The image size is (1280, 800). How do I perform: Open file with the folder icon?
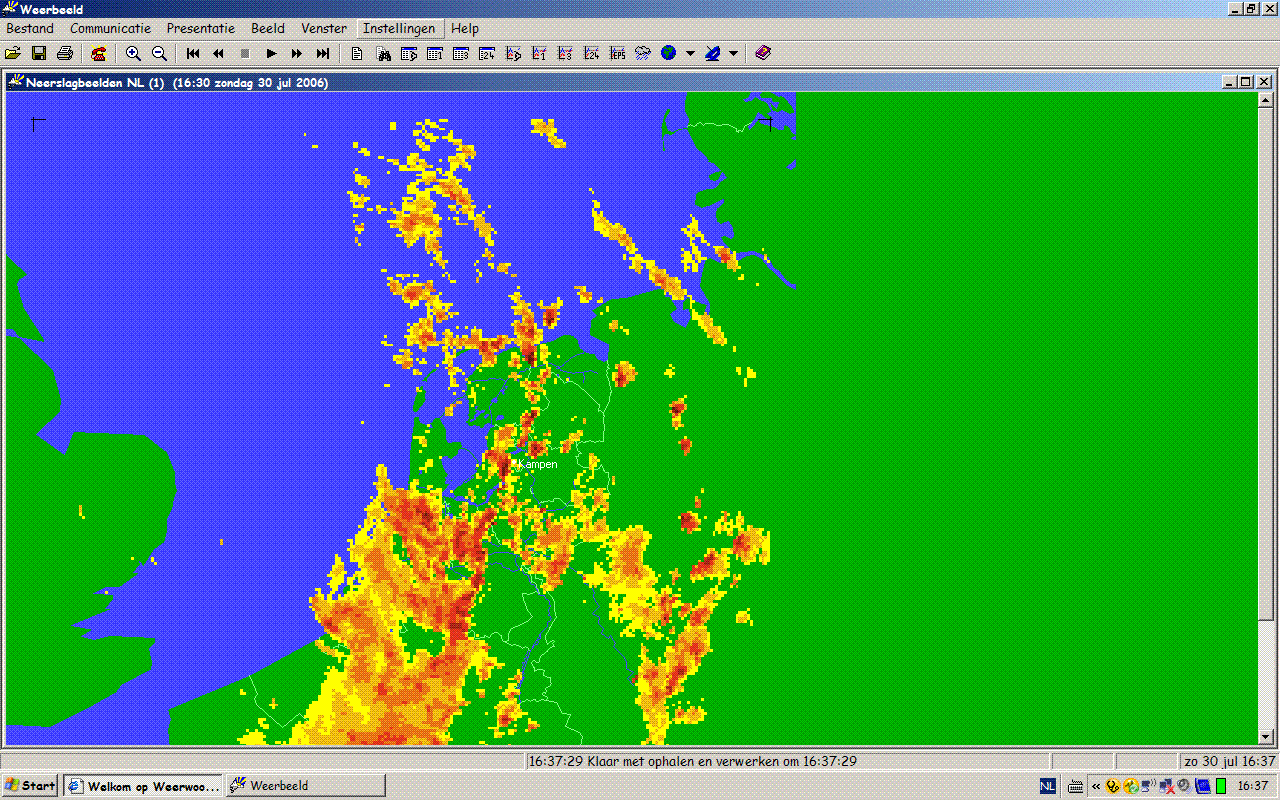[14, 53]
